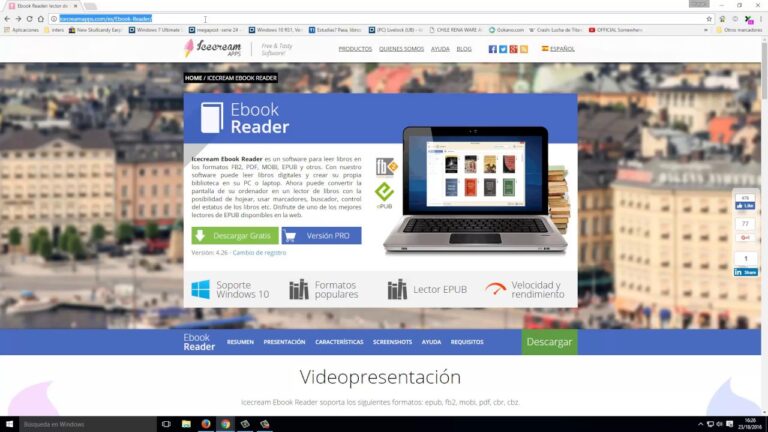Screen dimensions: 768x432
Task: Go to AYUDA in the blue section bar
Action: click(431, 342)
